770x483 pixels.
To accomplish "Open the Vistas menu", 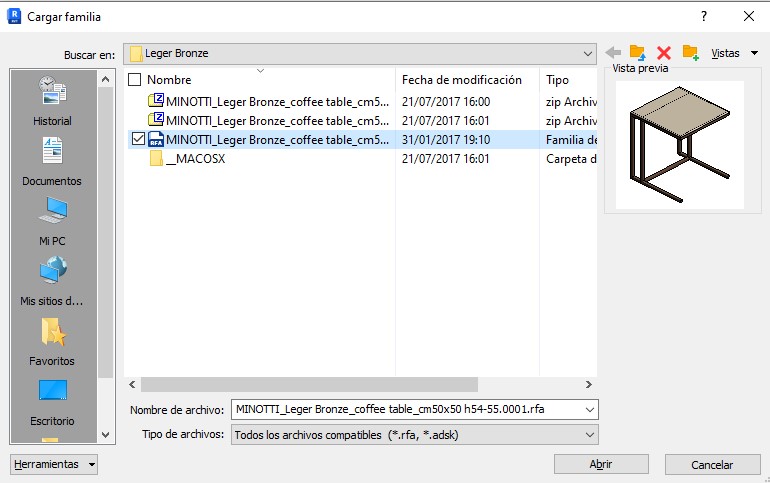I will click(x=733, y=53).
